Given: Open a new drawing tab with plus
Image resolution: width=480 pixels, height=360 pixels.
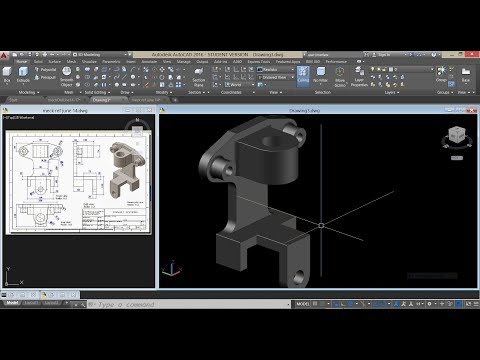Looking at the screenshot, I should [x=175, y=100].
